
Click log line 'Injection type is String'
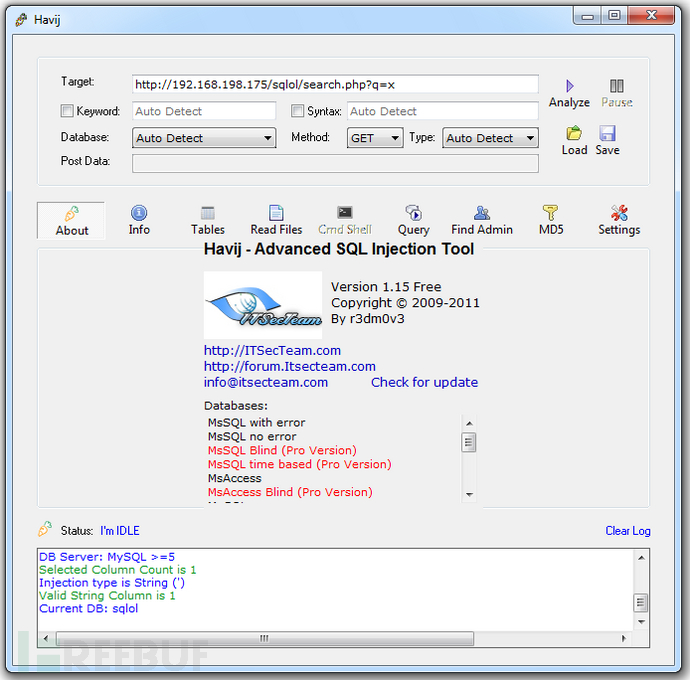point(112,583)
